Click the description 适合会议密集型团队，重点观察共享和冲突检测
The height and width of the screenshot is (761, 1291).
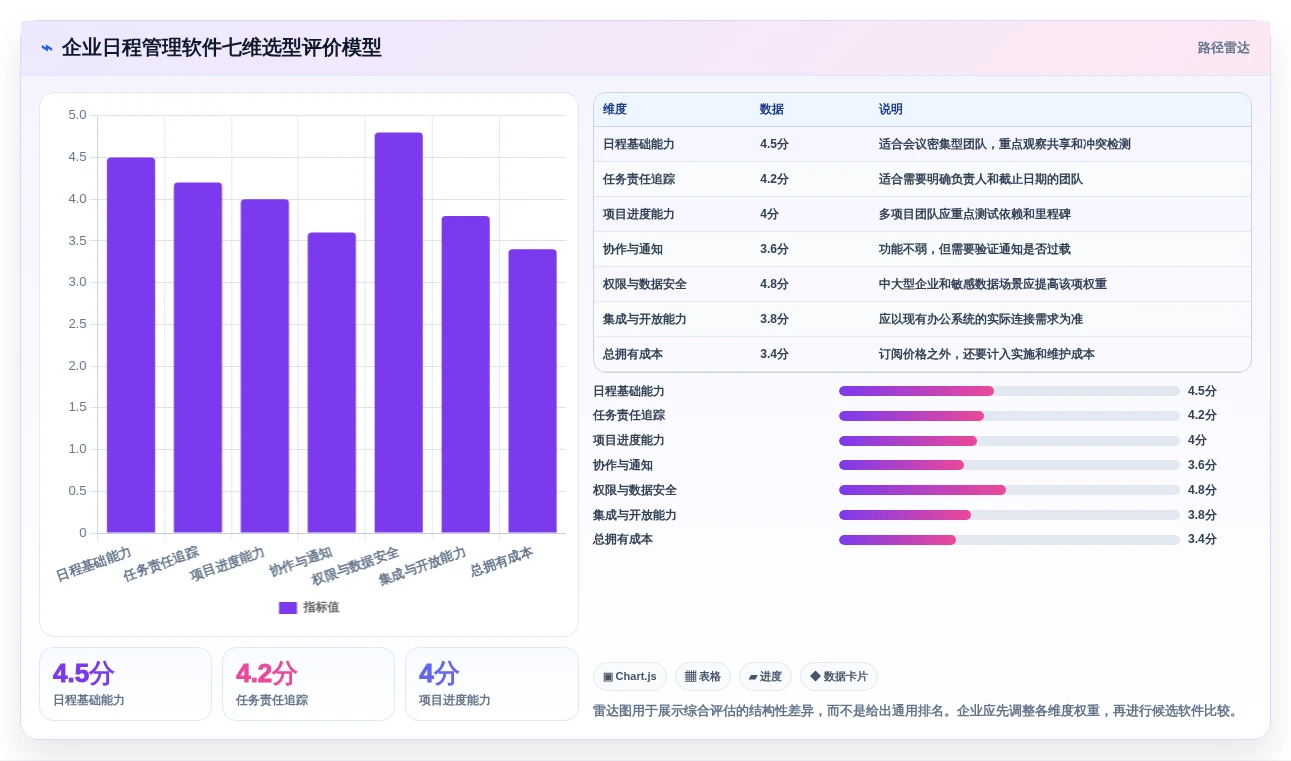pyautogui.click(x=1005, y=144)
